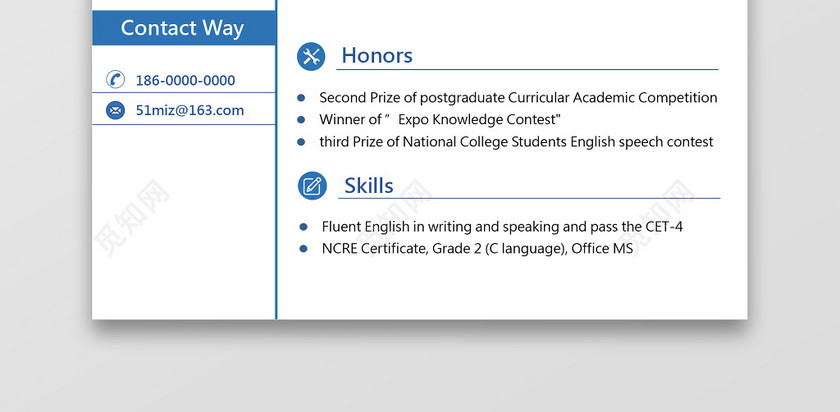Click the Second Prize postgraduate competition line
The image size is (840, 412).
pos(518,98)
